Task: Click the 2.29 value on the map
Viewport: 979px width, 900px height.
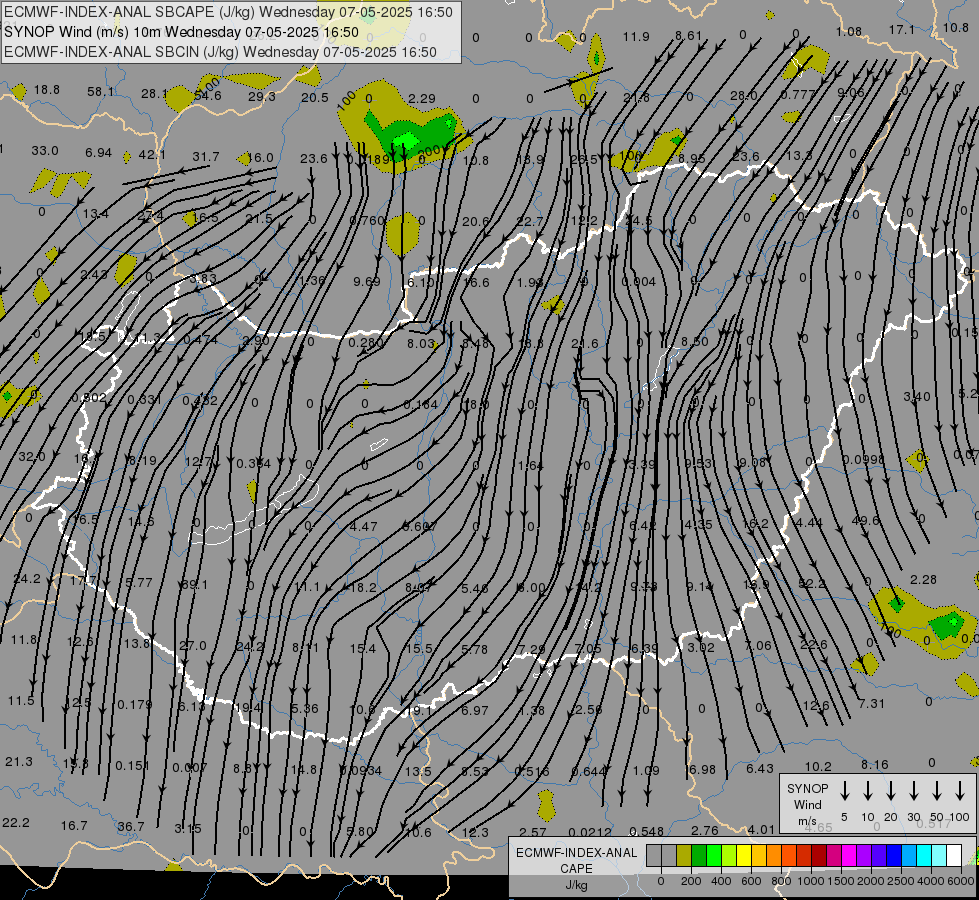Action: pyautogui.click(x=421, y=98)
